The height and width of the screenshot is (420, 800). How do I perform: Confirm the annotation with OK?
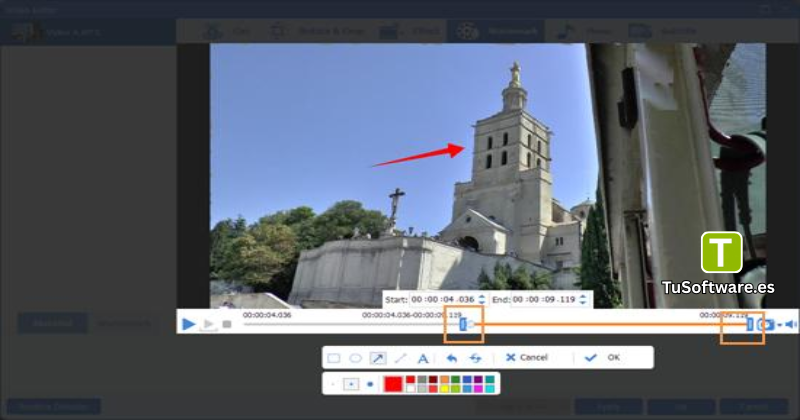click(x=603, y=357)
